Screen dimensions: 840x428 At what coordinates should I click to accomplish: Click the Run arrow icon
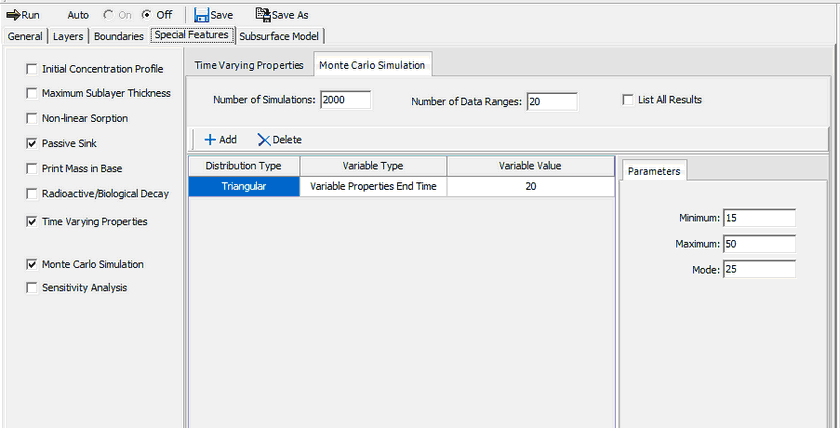click(13, 15)
